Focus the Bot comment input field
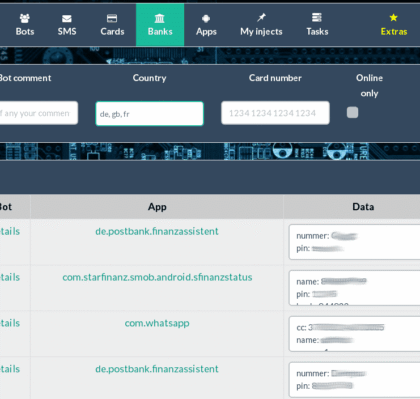 click(38, 113)
